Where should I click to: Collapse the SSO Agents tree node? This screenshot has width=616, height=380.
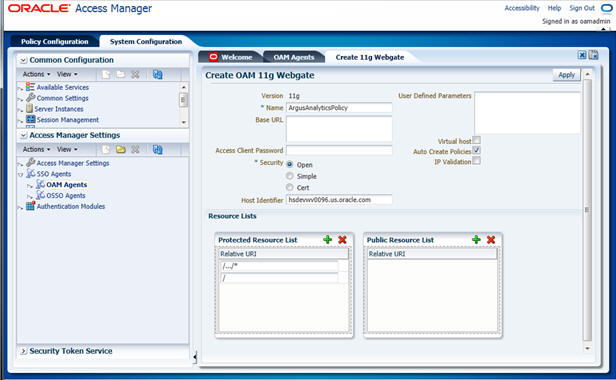coord(21,174)
